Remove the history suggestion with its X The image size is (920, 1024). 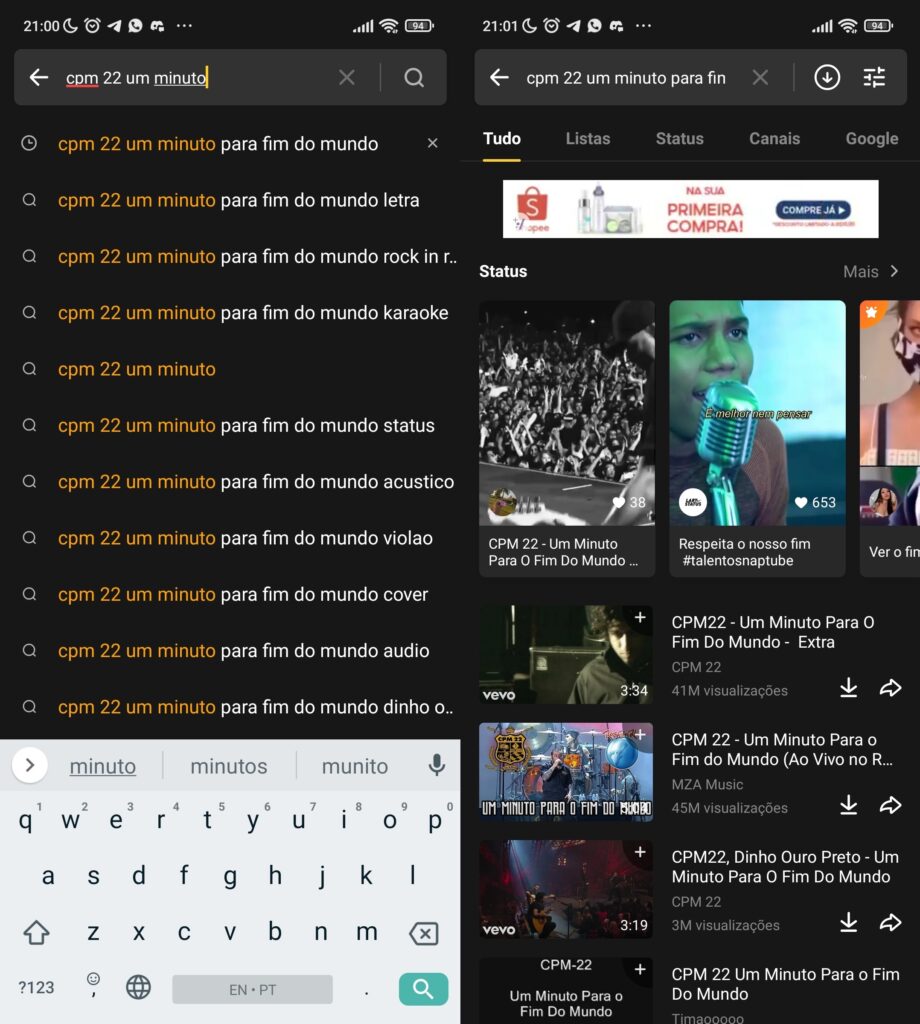(432, 144)
